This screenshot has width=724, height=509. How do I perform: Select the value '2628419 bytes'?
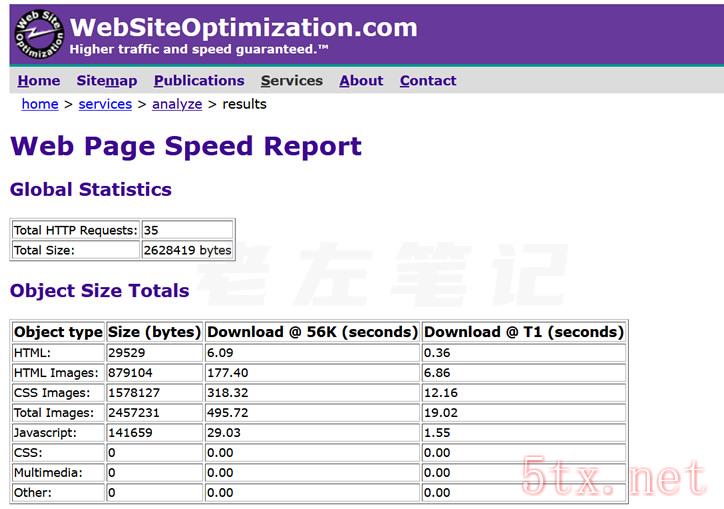click(187, 250)
